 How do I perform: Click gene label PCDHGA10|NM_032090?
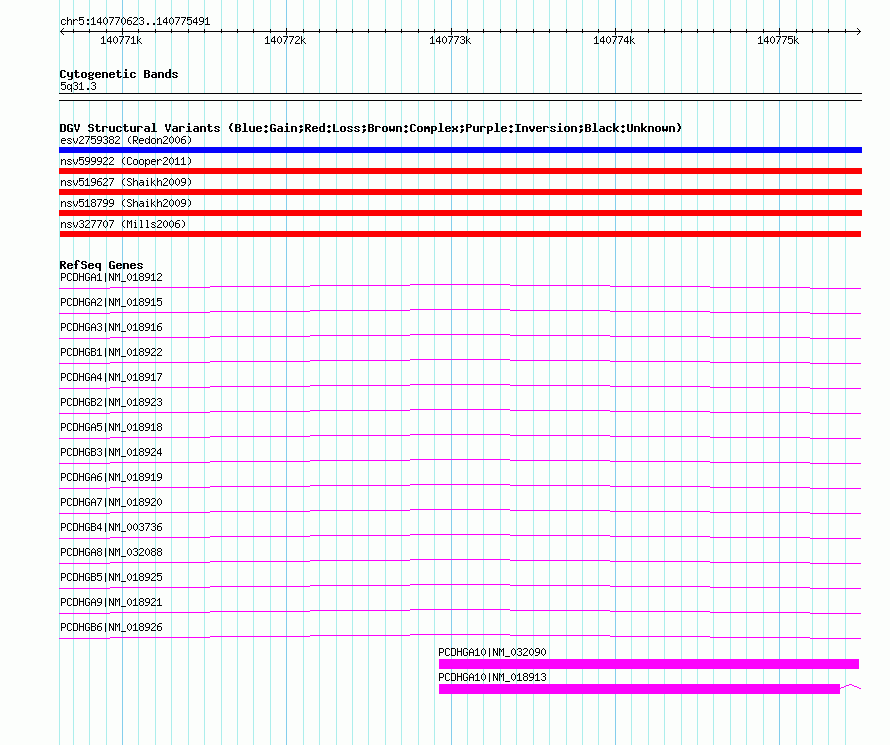pyautogui.click(x=492, y=652)
